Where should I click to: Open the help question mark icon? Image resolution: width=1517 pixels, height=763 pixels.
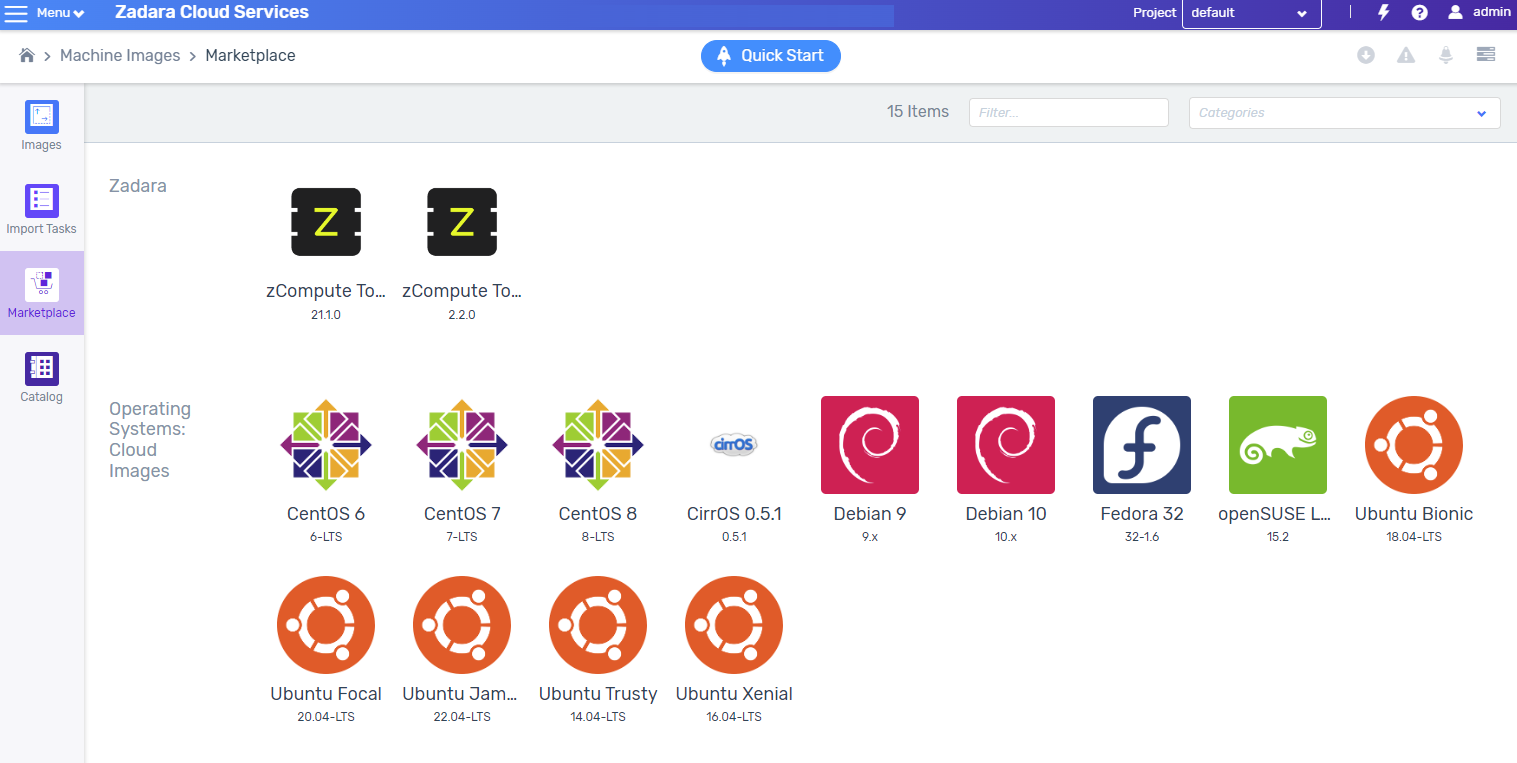click(1419, 13)
